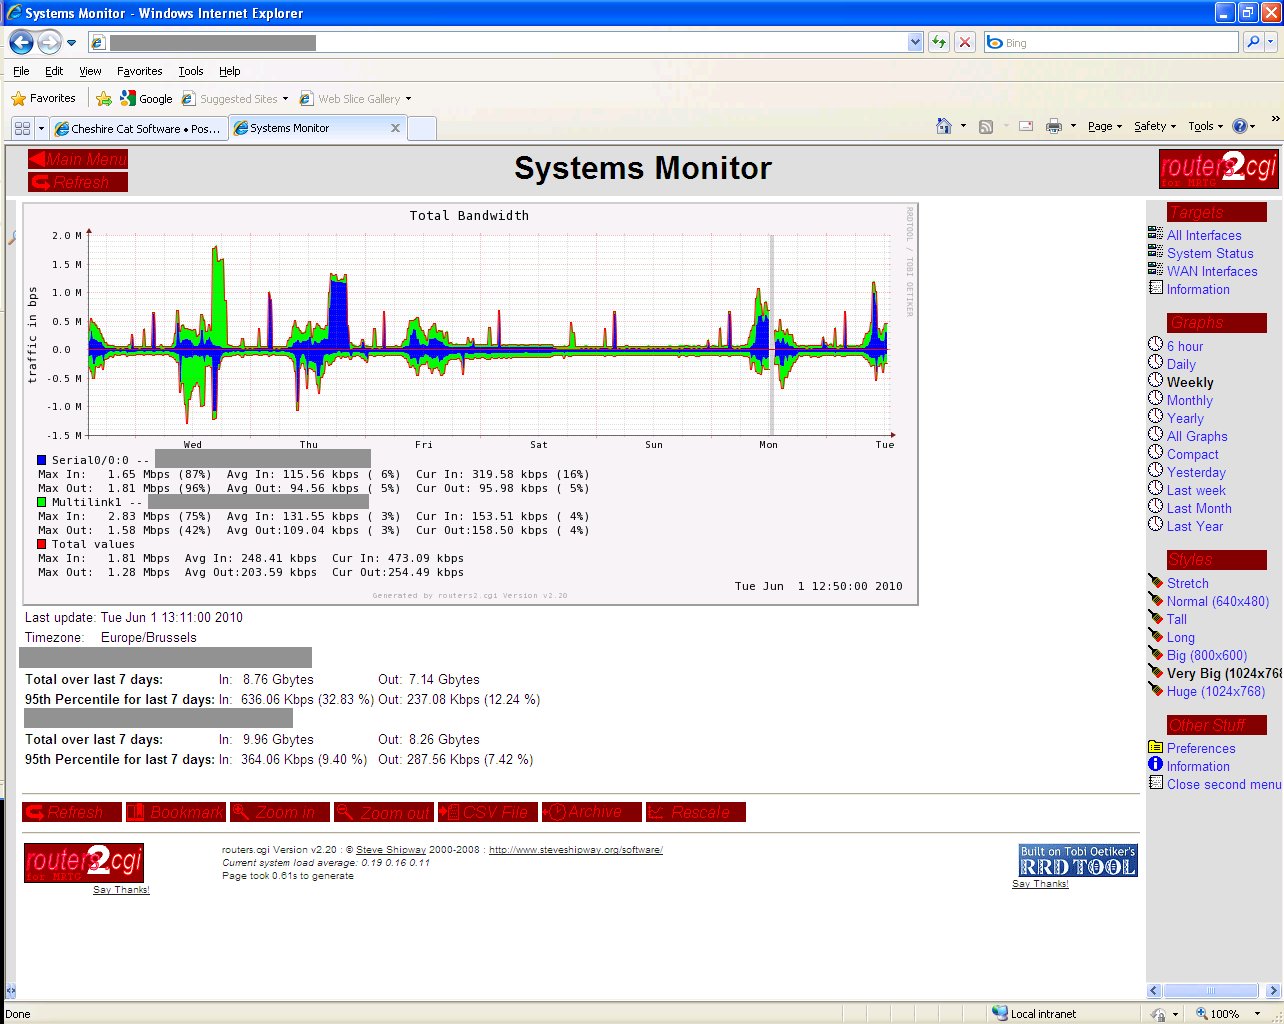The width and height of the screenshot is (1284, 1024).
Task: Click the Stop loading red X icon
Action: (x=964, y=42)
